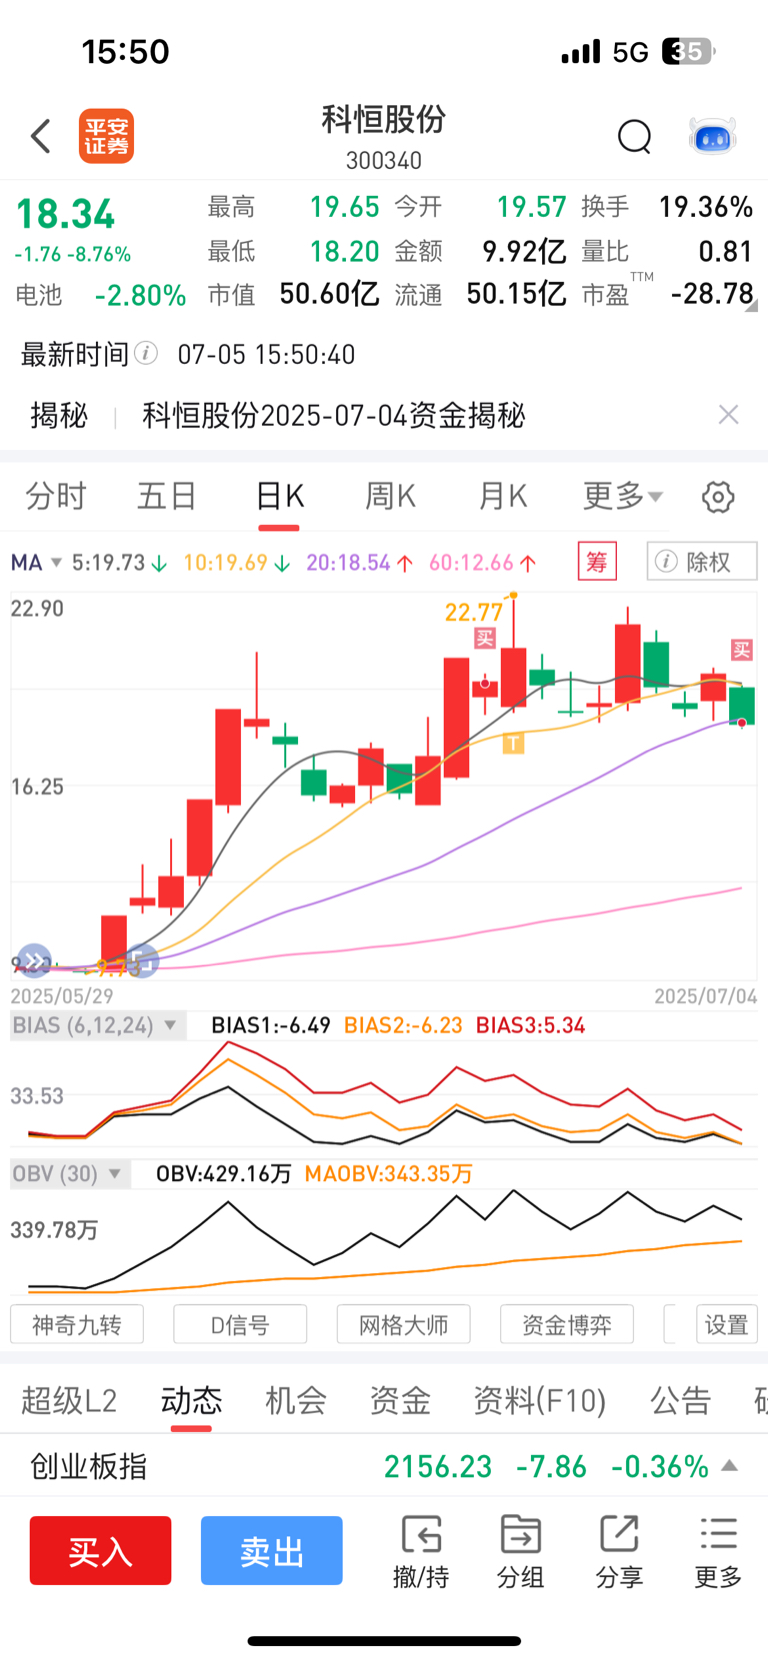The width and height of the screenshot is (768, 1663).
Task: Tap the 换手 19.36% value
Action: [706, 207]
